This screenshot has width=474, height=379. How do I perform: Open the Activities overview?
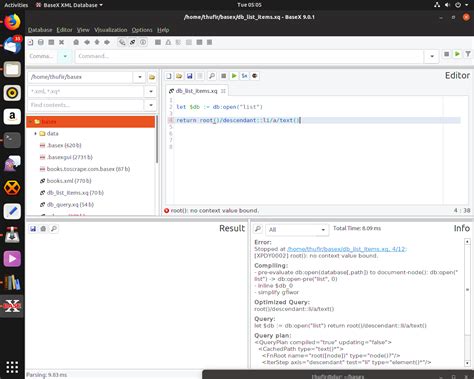[16, 5]
